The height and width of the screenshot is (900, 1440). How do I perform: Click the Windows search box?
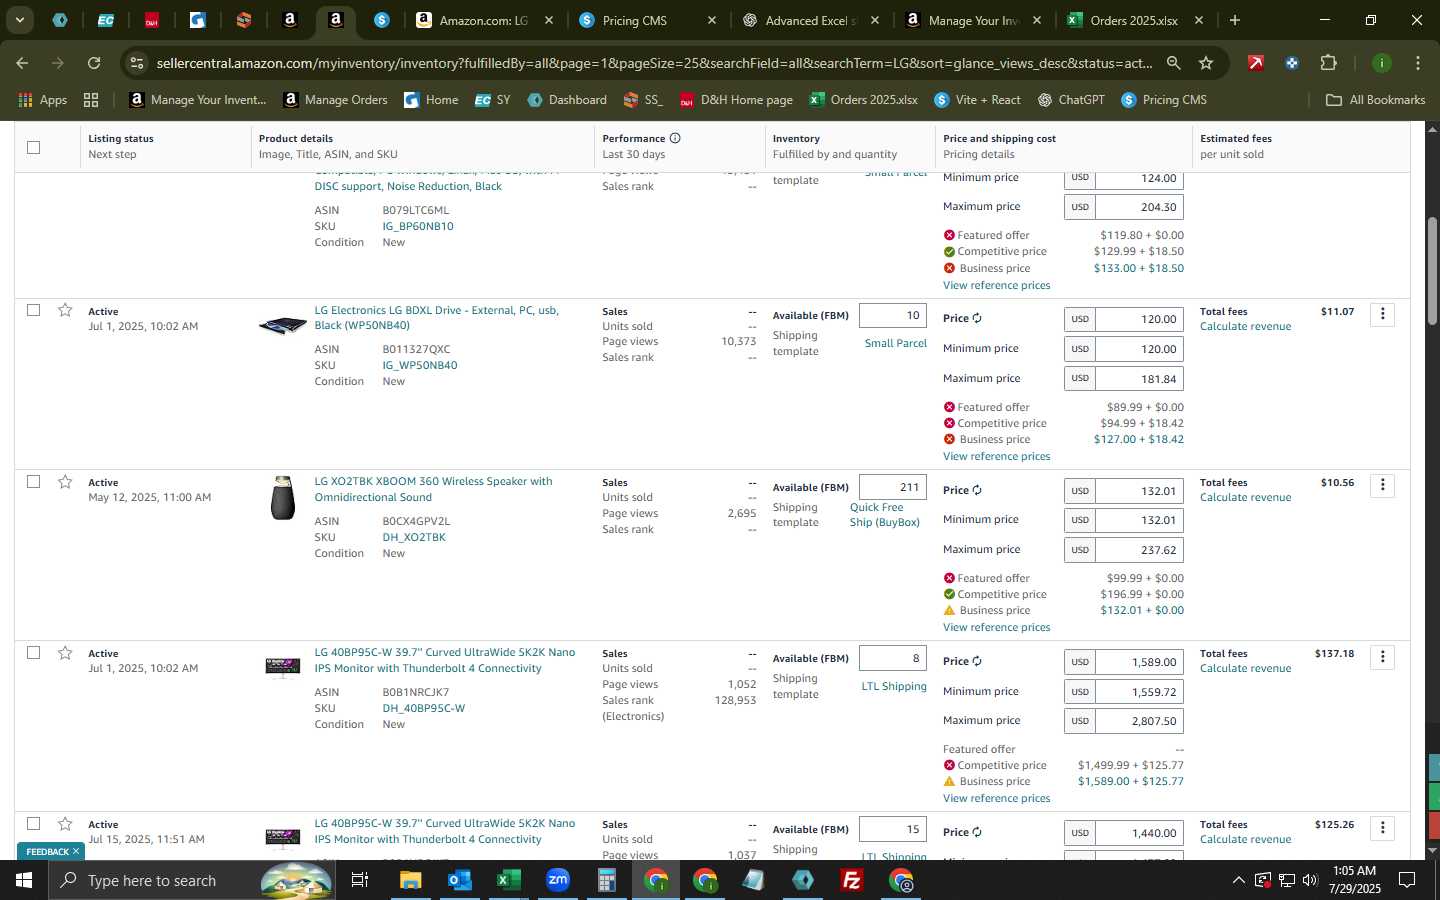tap(190, 880)
